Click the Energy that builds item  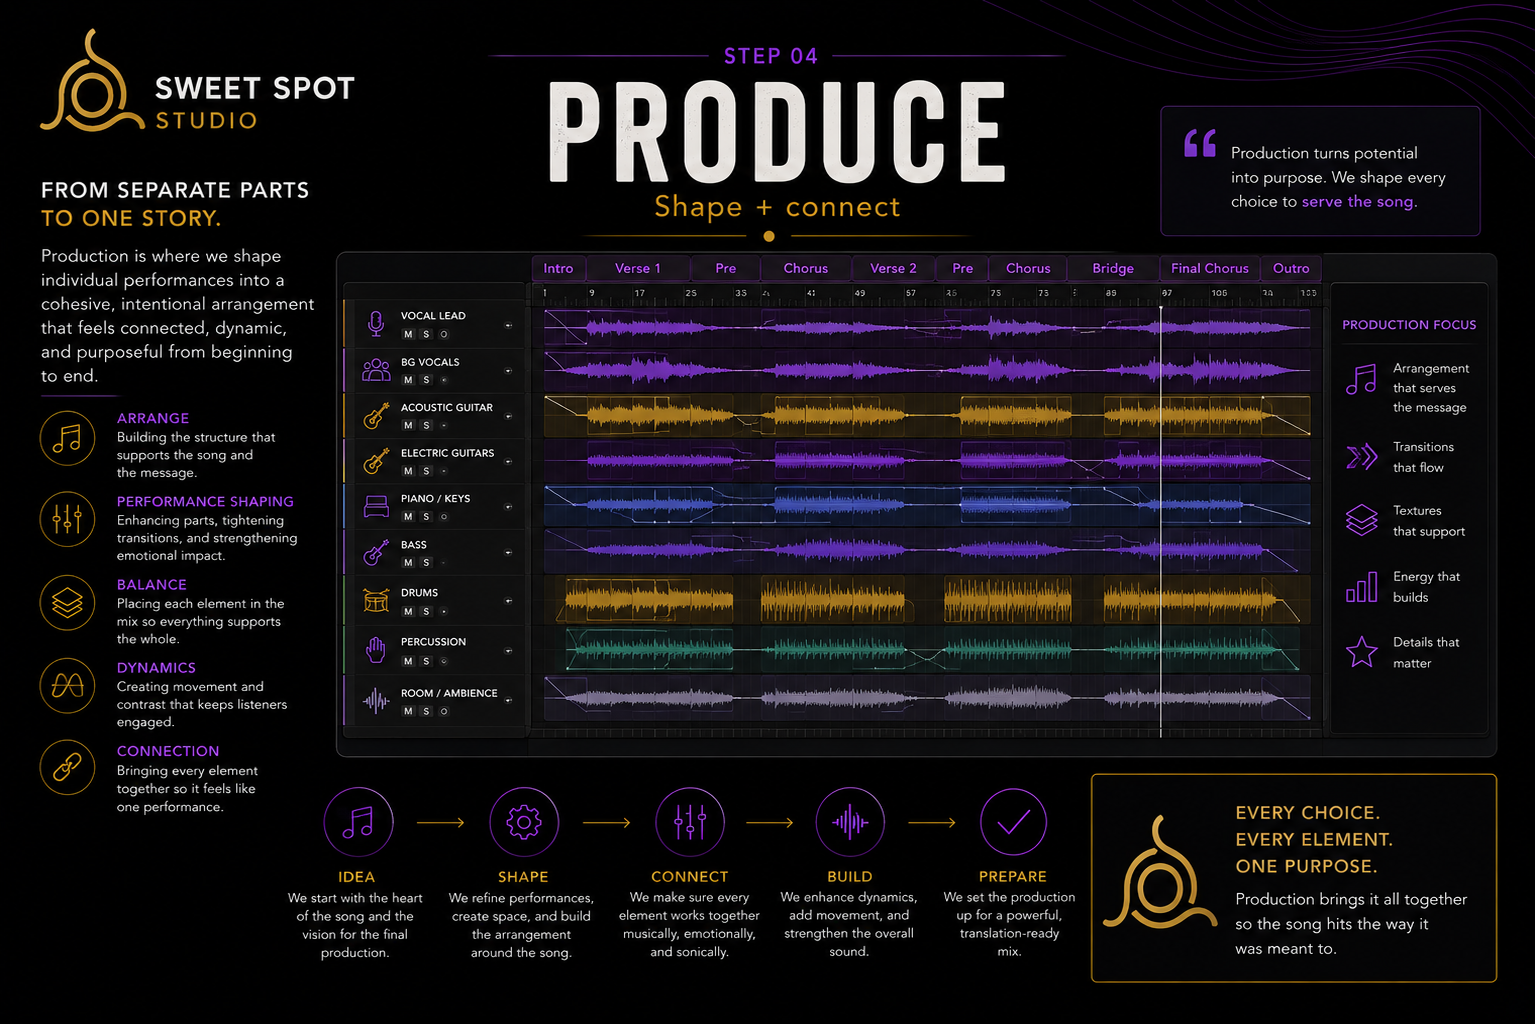point(1404,587)
